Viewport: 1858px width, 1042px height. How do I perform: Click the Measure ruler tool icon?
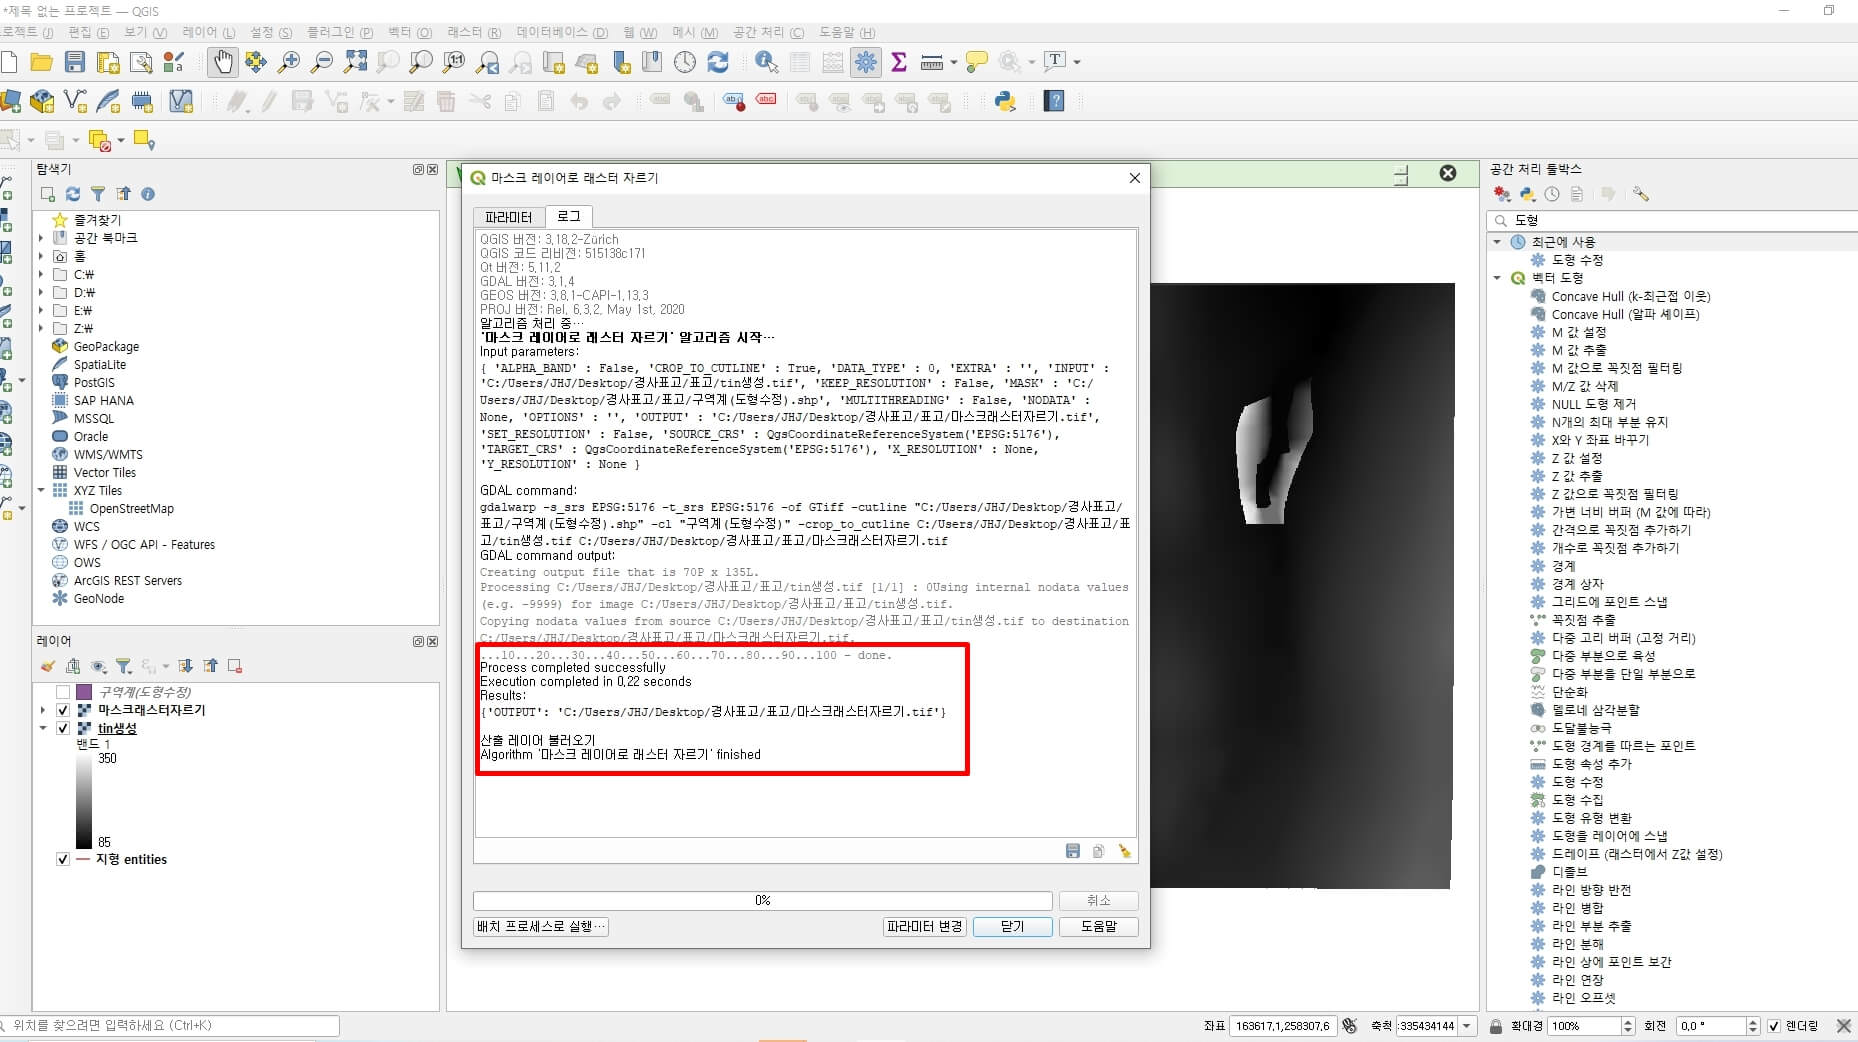(931, 62)
